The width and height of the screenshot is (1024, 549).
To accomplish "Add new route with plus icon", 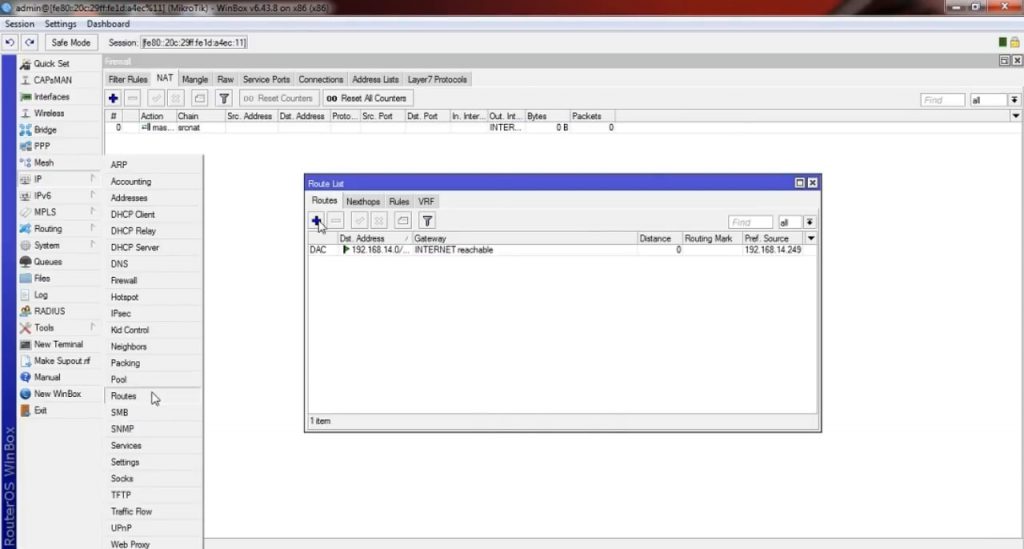I will coord(316,221).
